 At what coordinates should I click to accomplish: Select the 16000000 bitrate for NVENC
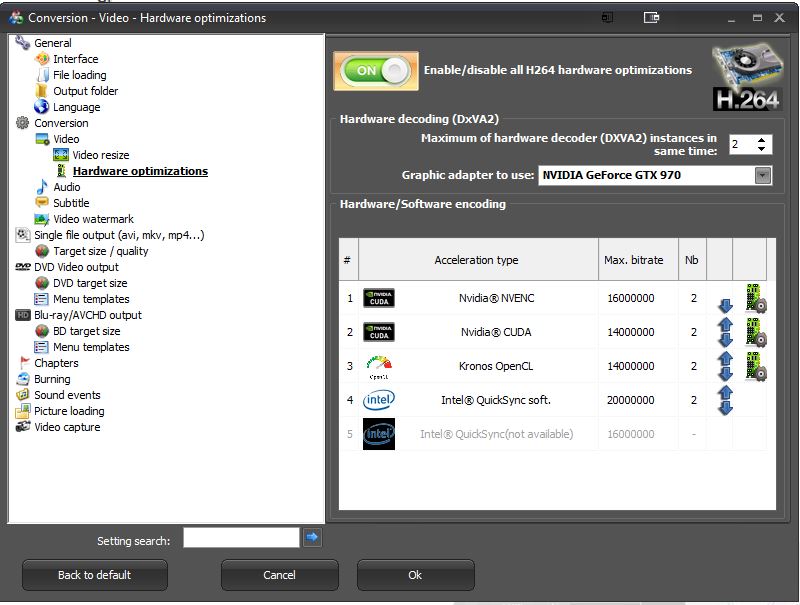coord(631,298)
